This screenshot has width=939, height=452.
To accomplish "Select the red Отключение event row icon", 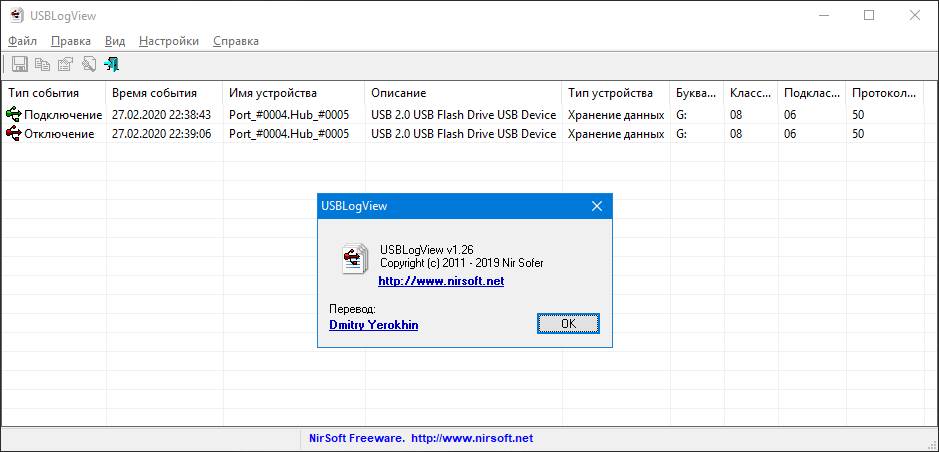I will (x=13, y=134).
